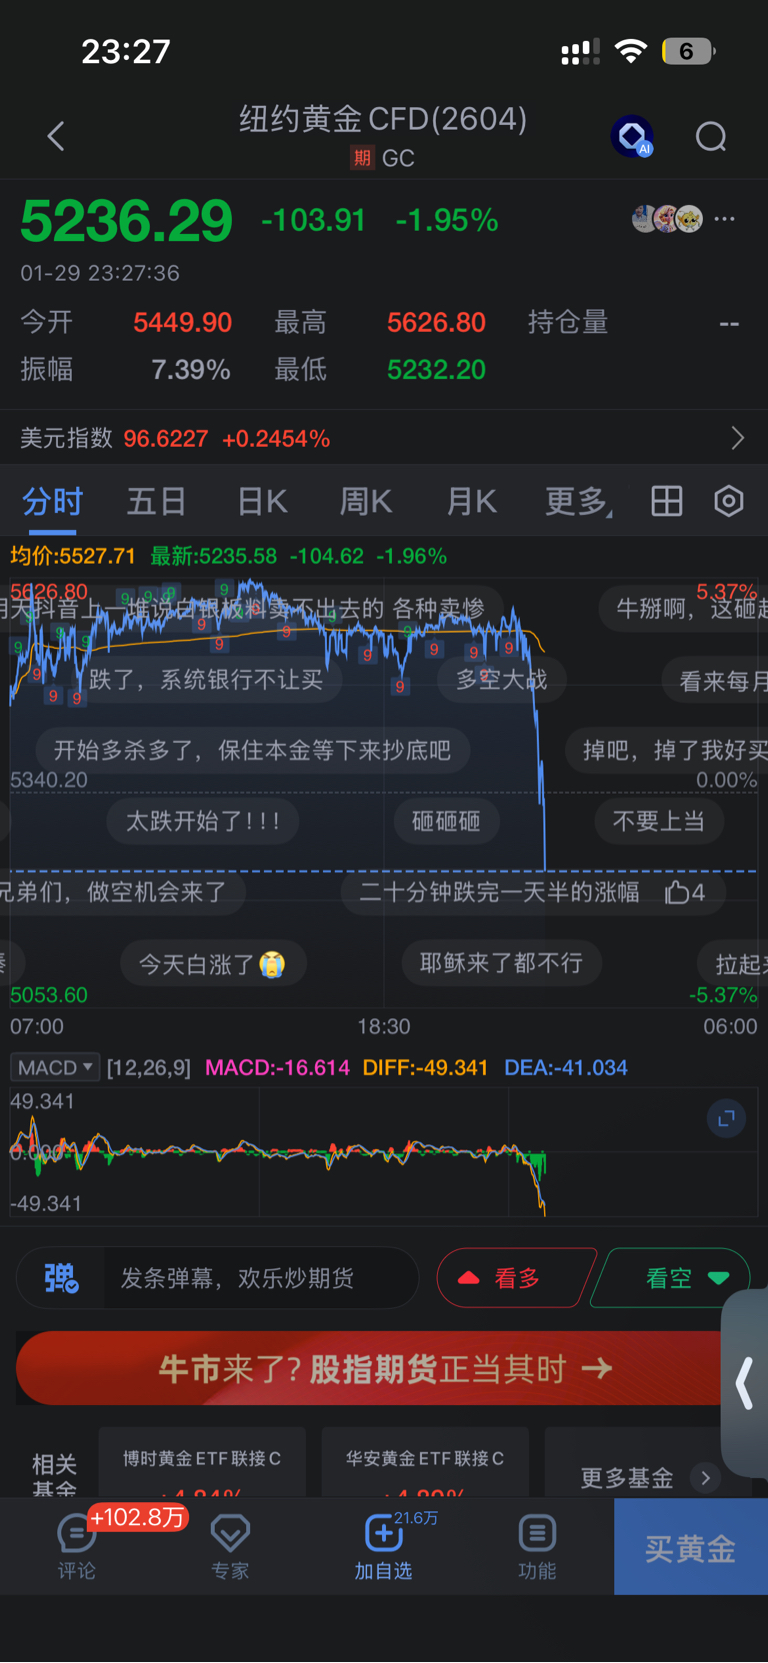Tap the danmaku comment 多空大战

502,680
